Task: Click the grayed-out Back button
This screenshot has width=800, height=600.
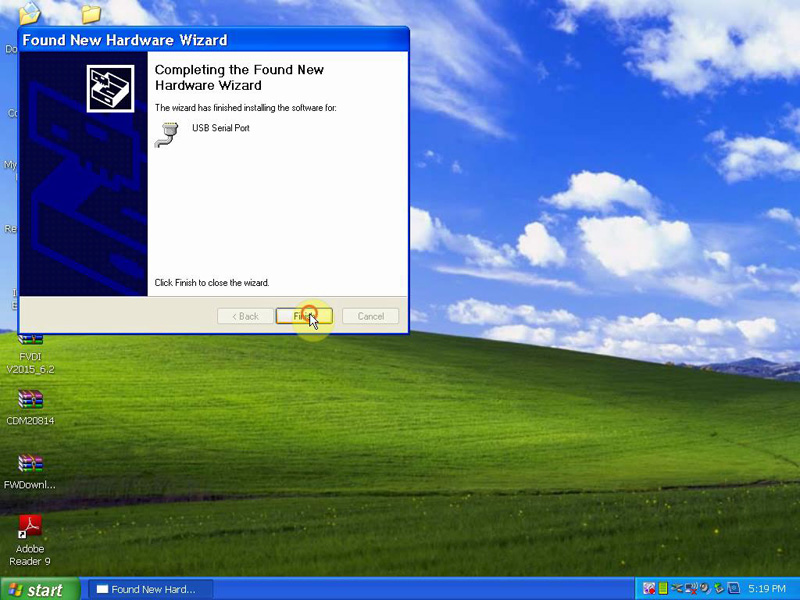Action: (245, 316)
